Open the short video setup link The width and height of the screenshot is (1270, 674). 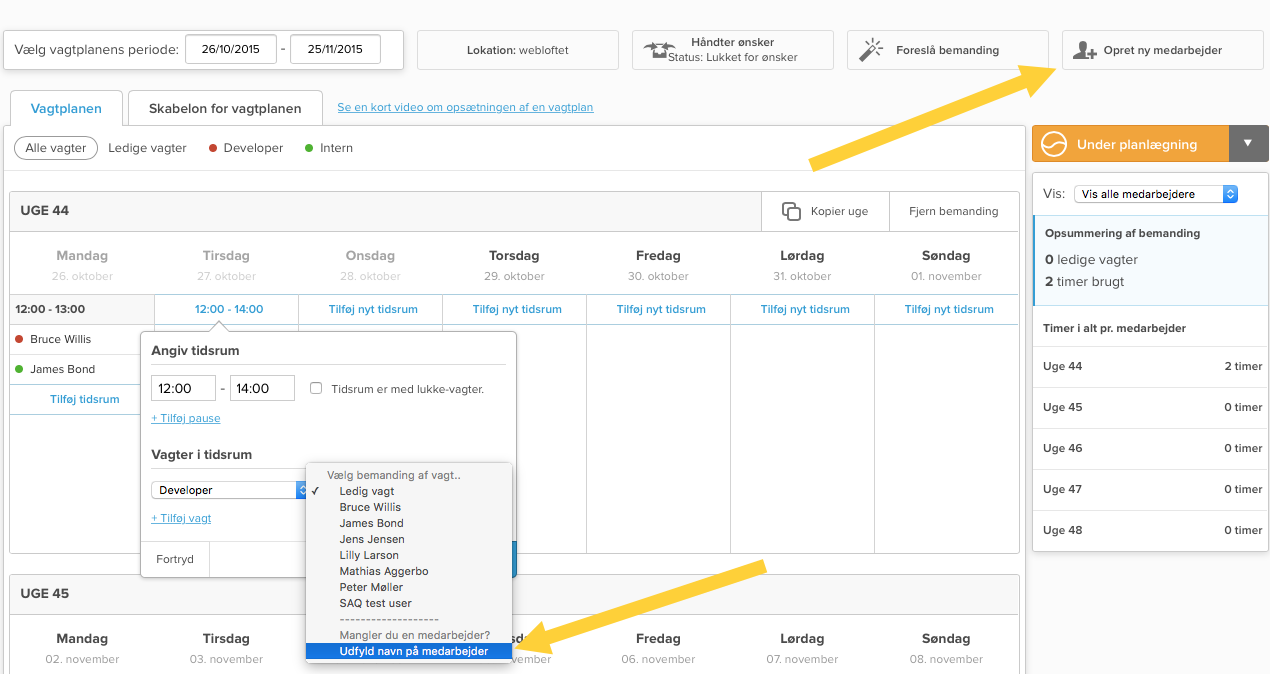point(465,107)
